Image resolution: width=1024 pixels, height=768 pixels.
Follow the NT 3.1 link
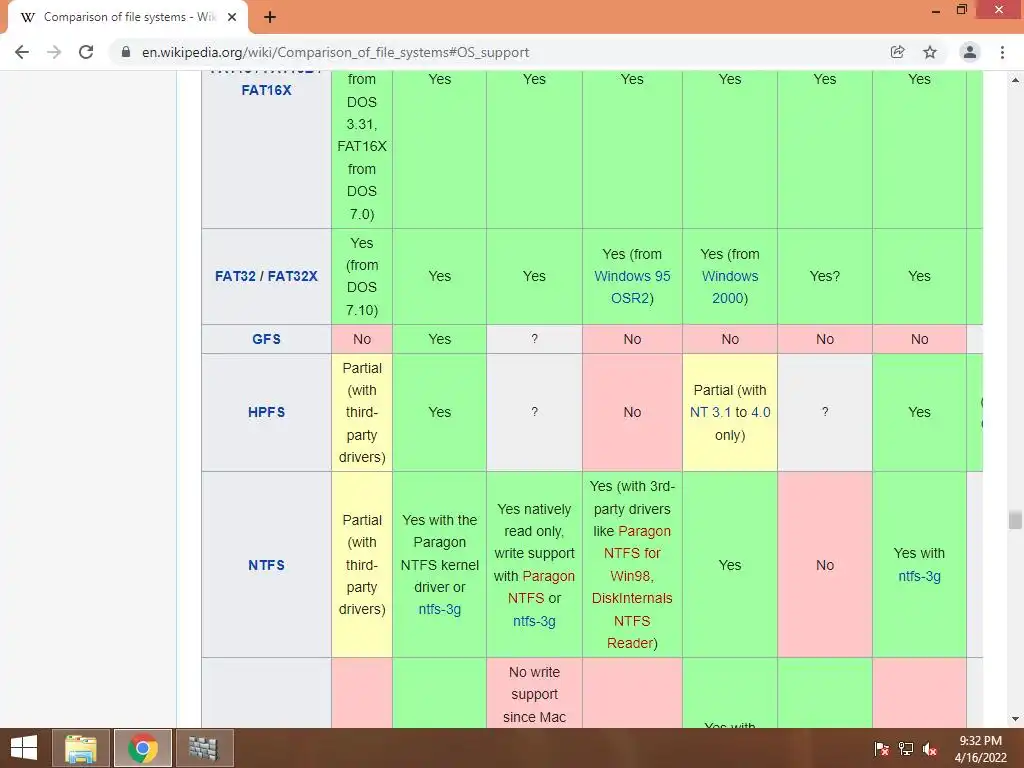(x=711, y=412)
